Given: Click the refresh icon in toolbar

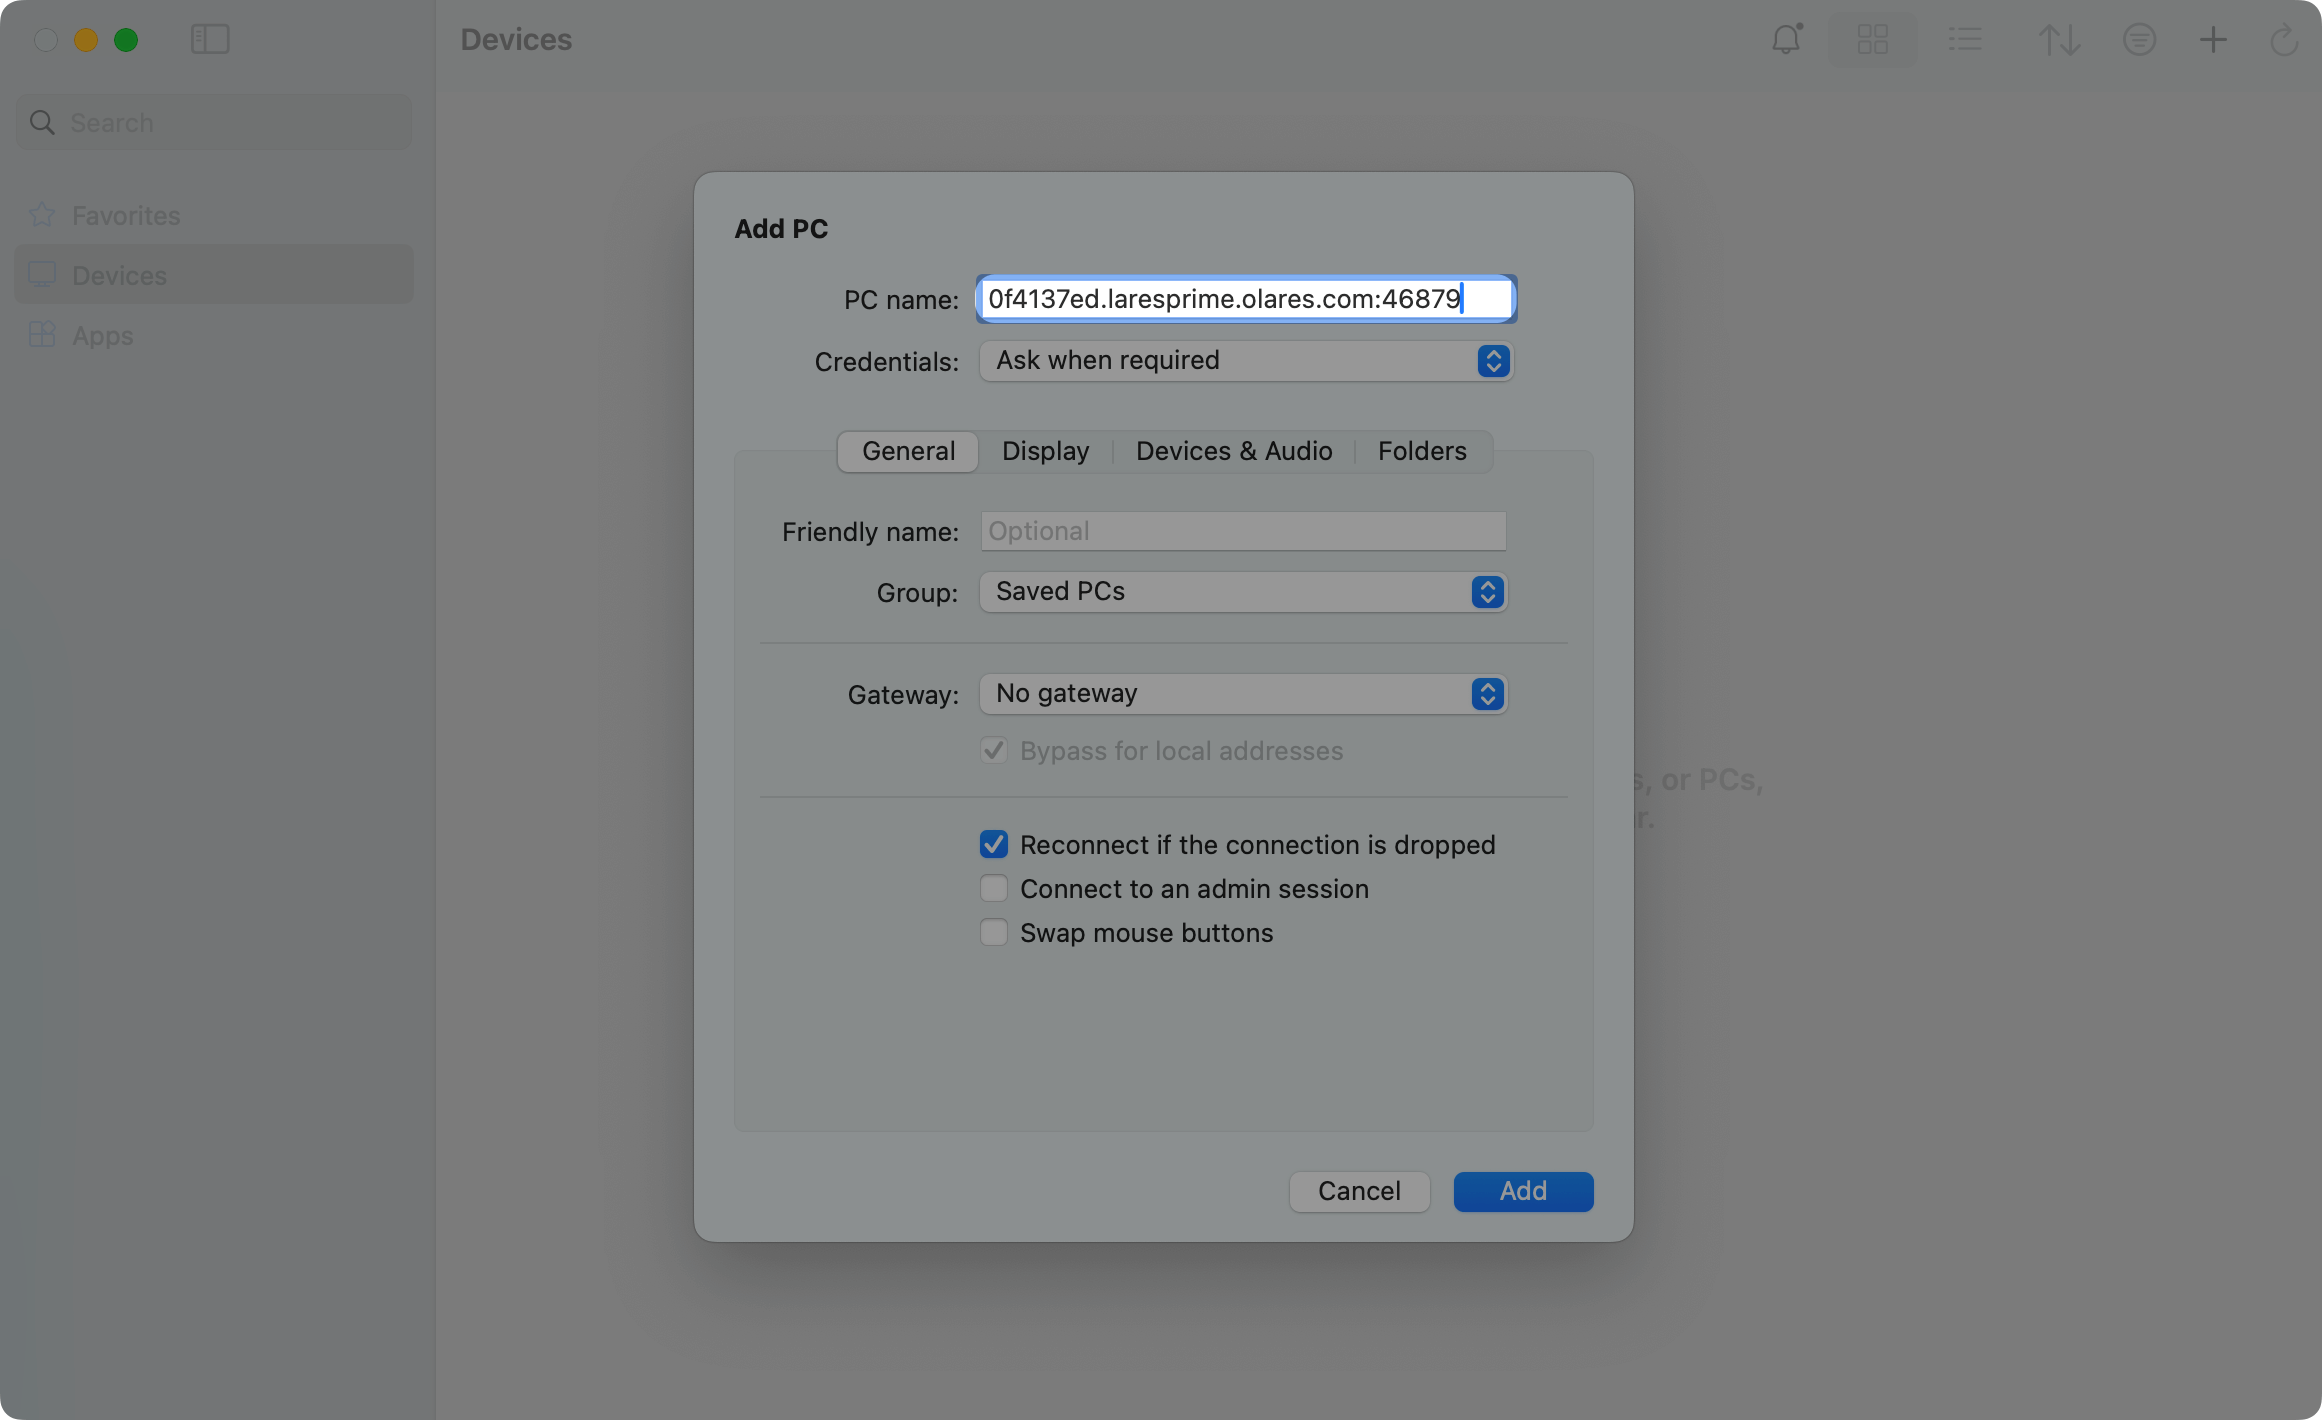Looking at the screenshot, I should point(2284,40).
